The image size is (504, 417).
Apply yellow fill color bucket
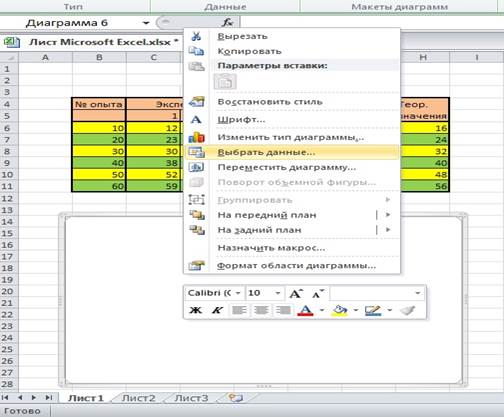(x=340, y=310)
